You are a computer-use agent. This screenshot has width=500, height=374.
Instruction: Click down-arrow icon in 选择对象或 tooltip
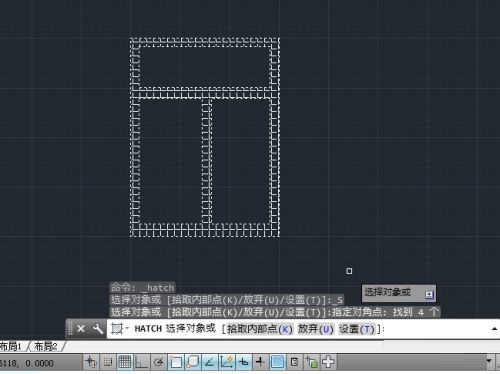429,295
